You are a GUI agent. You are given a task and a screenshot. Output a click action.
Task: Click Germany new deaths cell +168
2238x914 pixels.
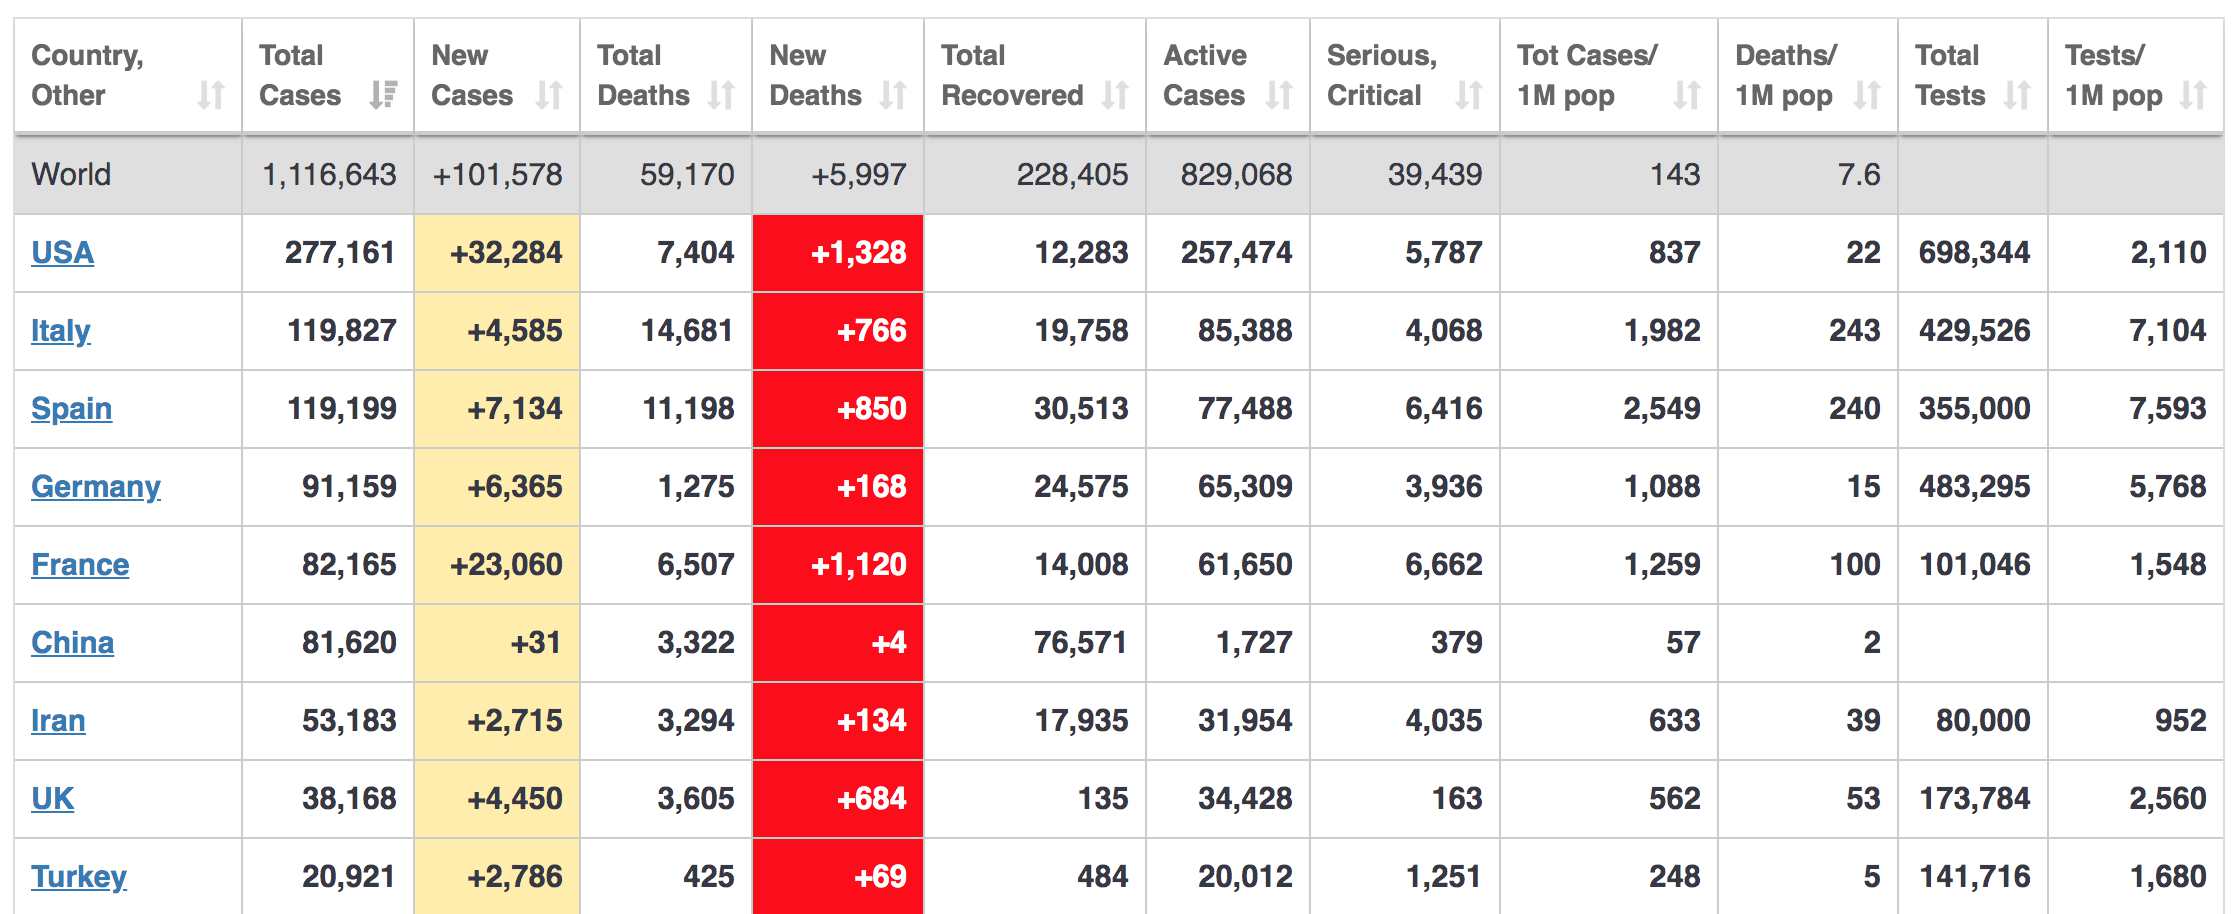click(x=838, y=487)
